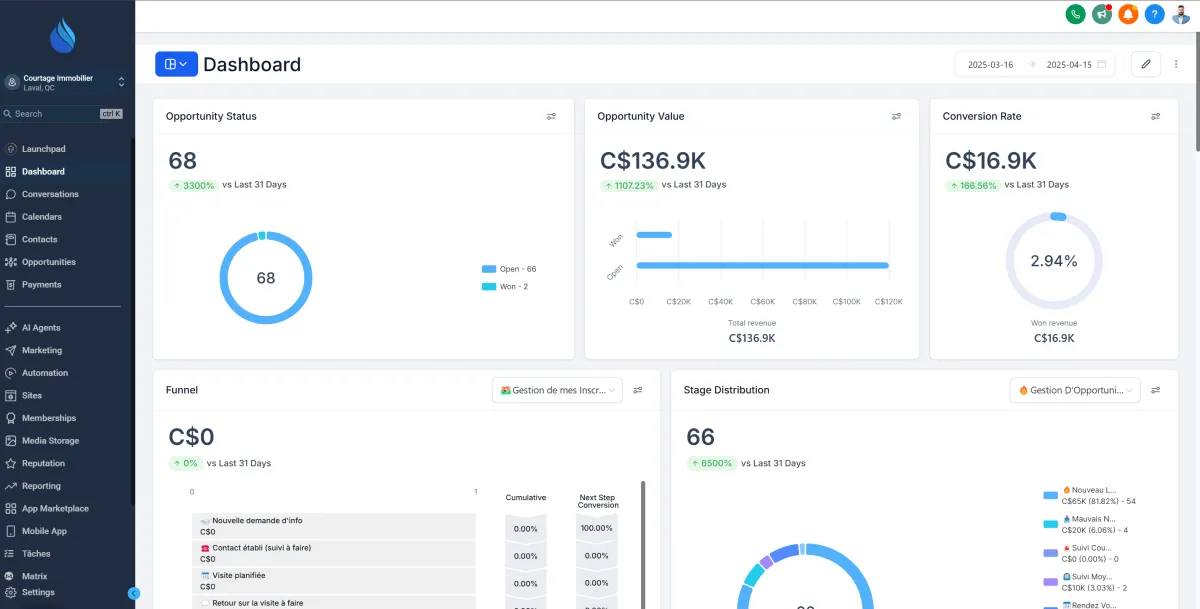Toggle the Open - 66 legend item
Viewport: 1200px width, 609px height.
tap(509, 269)
